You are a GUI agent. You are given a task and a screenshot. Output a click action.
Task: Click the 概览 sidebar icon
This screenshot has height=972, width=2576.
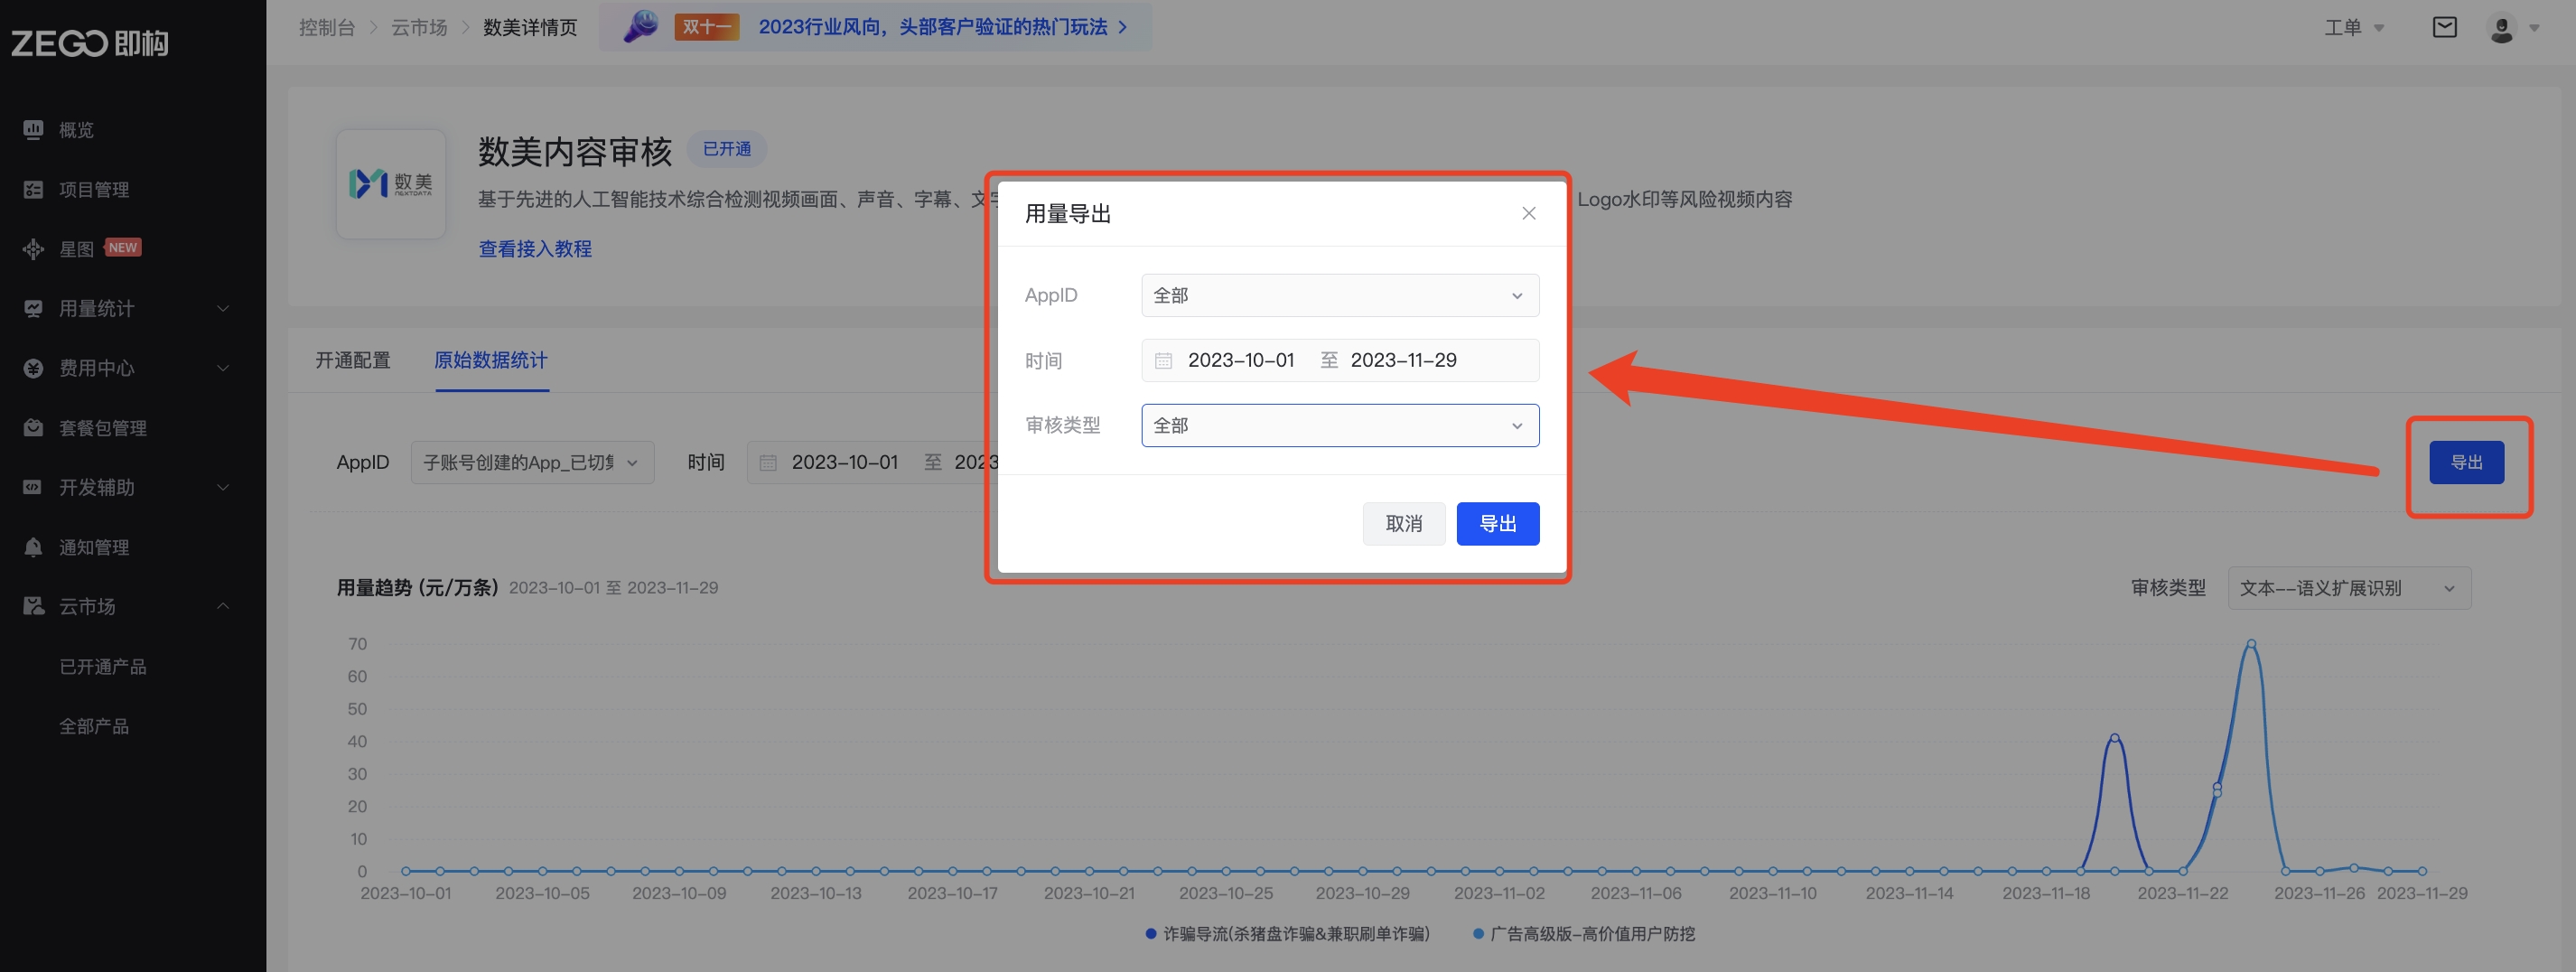coord(33,130)
